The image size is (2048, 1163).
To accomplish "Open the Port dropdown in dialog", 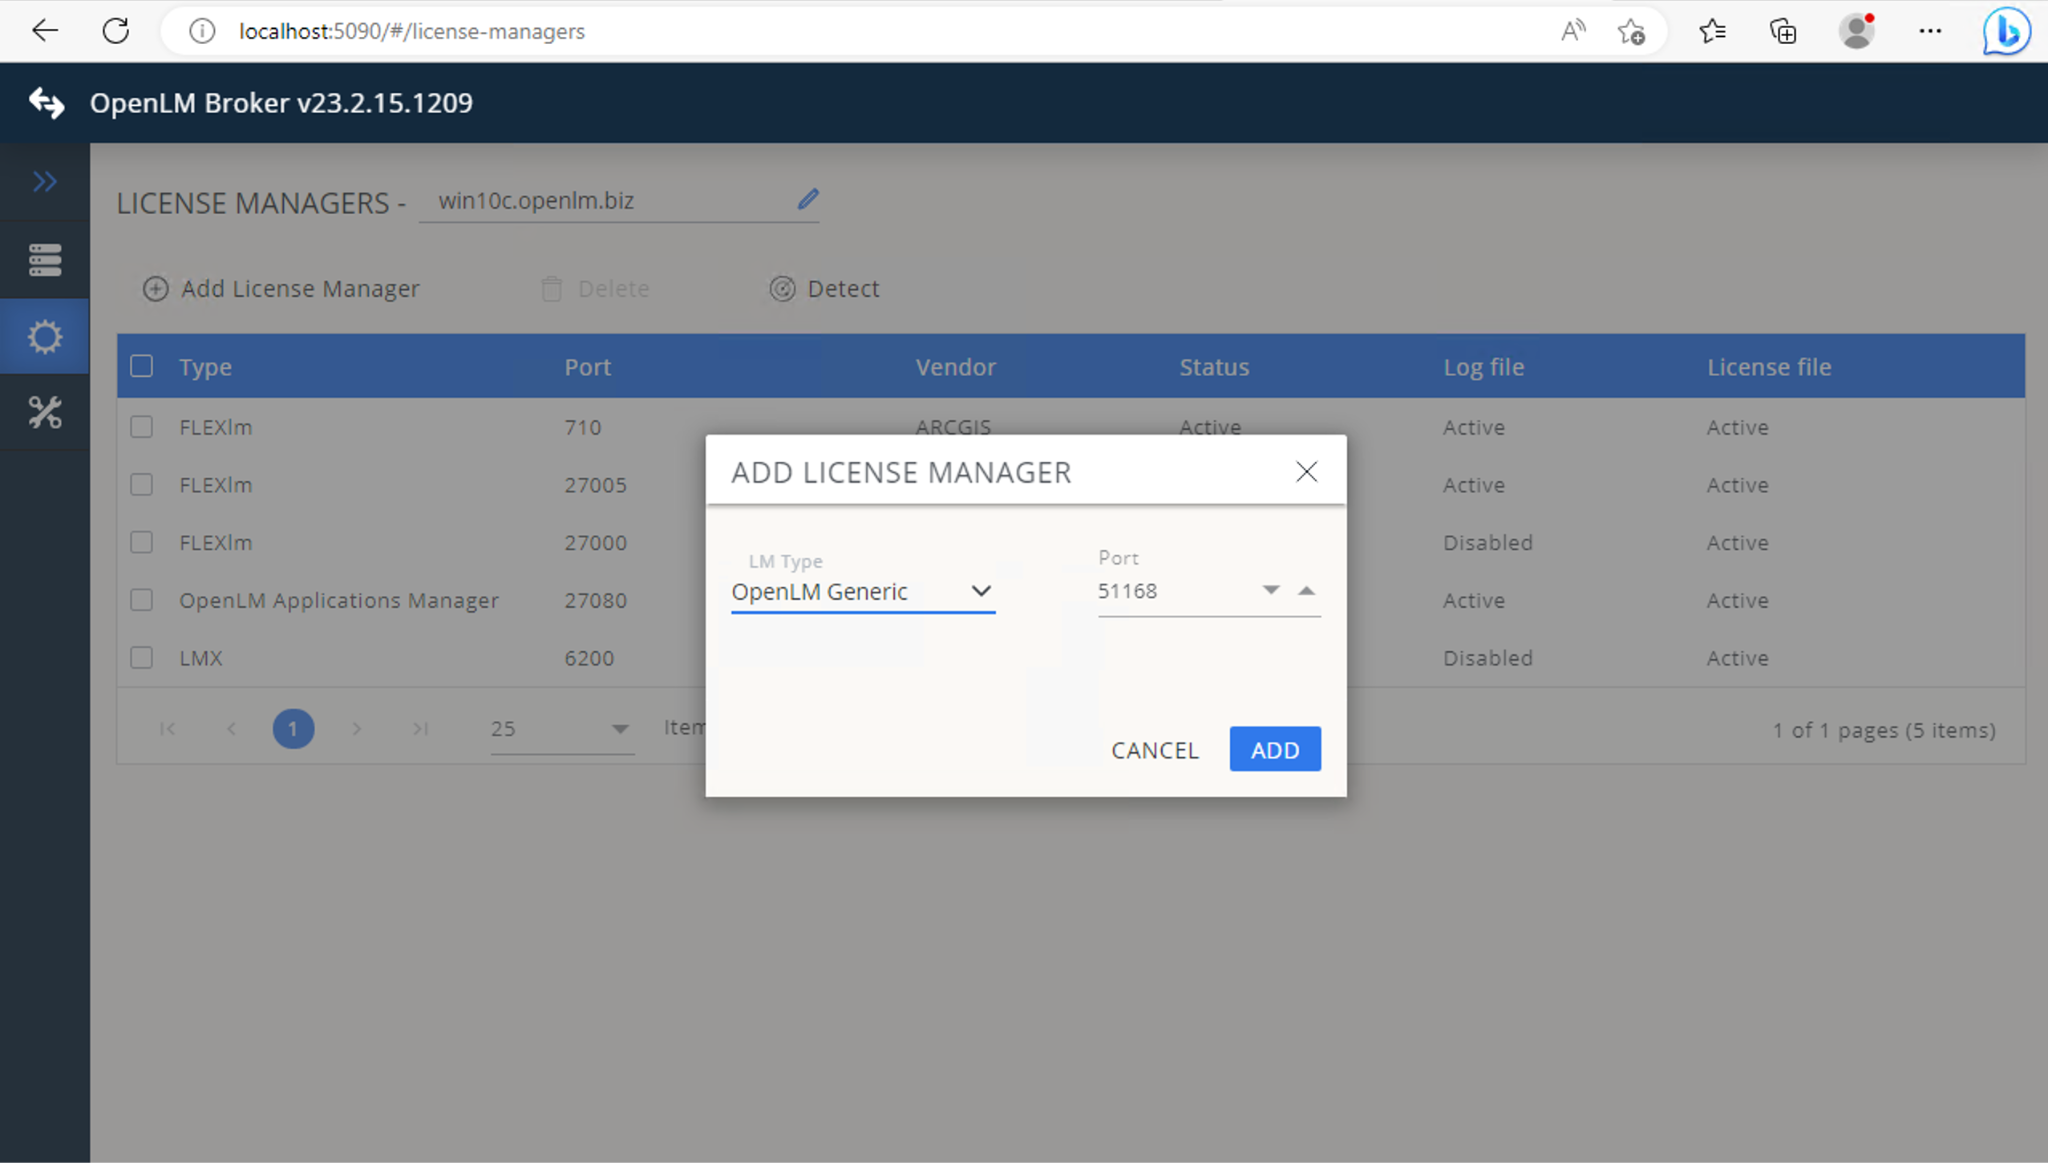I will [1268, 590].
